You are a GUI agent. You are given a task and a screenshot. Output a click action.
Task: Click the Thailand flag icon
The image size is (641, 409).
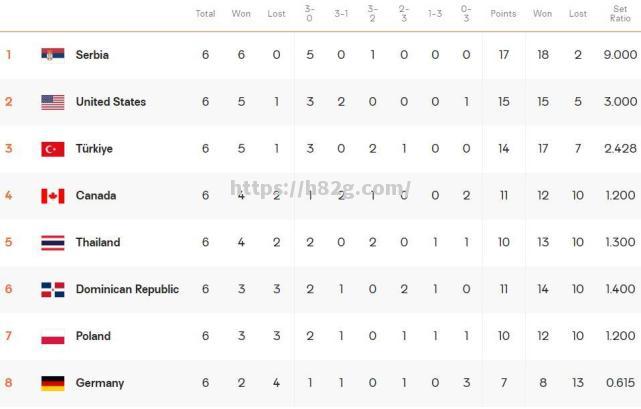53,243
